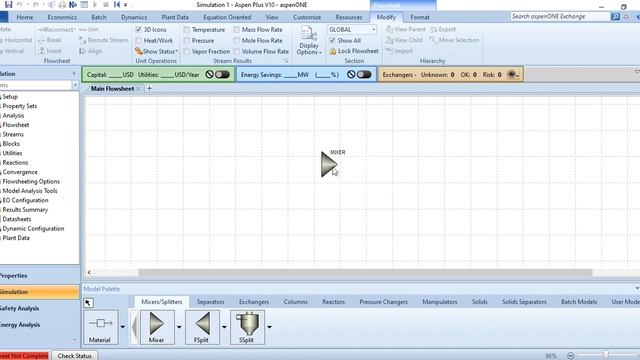Screen dimensions: 640x360
Task: Click the Reset (reinitialize) rewind icon
Action: [x=117, y=5]
